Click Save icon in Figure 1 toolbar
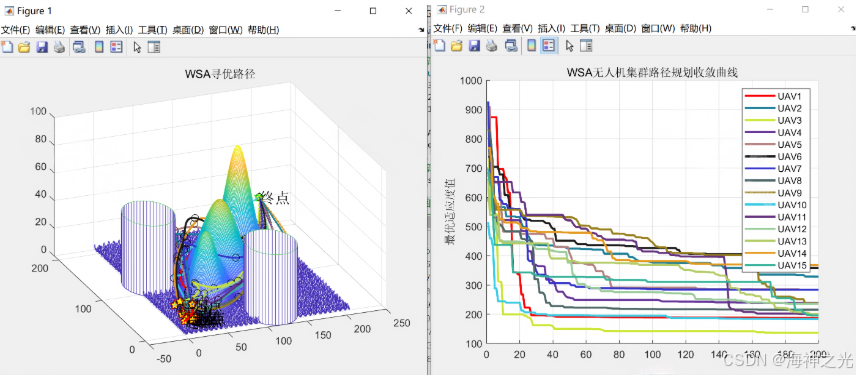The width and height of the screenshot is (857, 375). (42, 48)
